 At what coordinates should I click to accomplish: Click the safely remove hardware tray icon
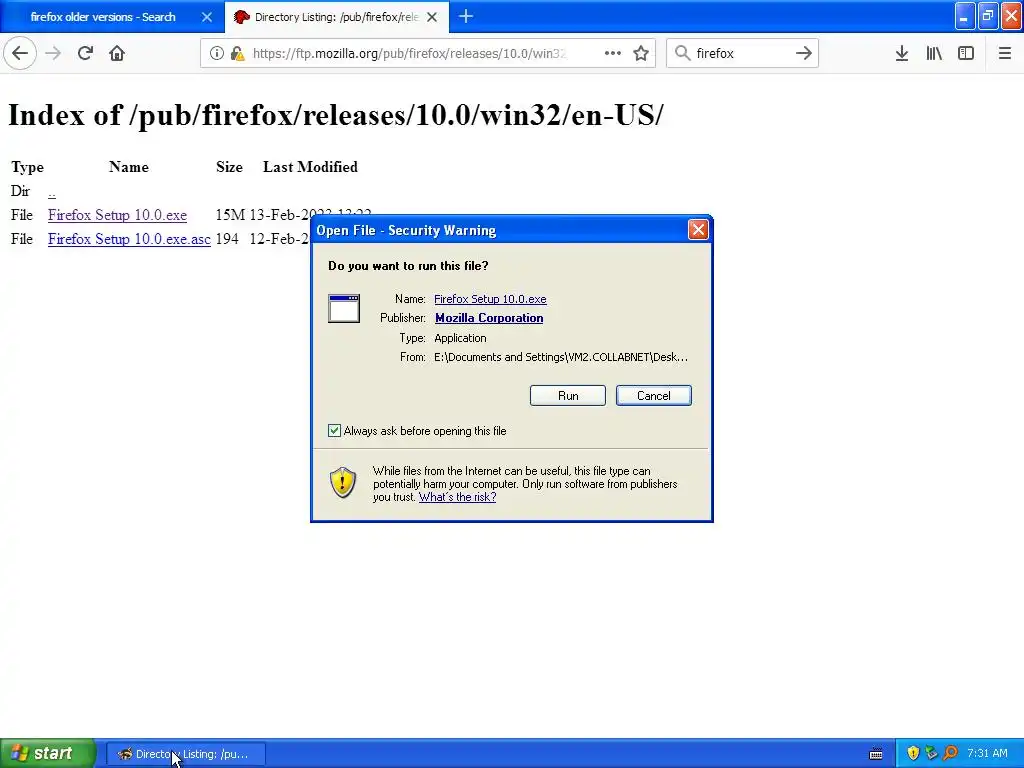(932, 754)
